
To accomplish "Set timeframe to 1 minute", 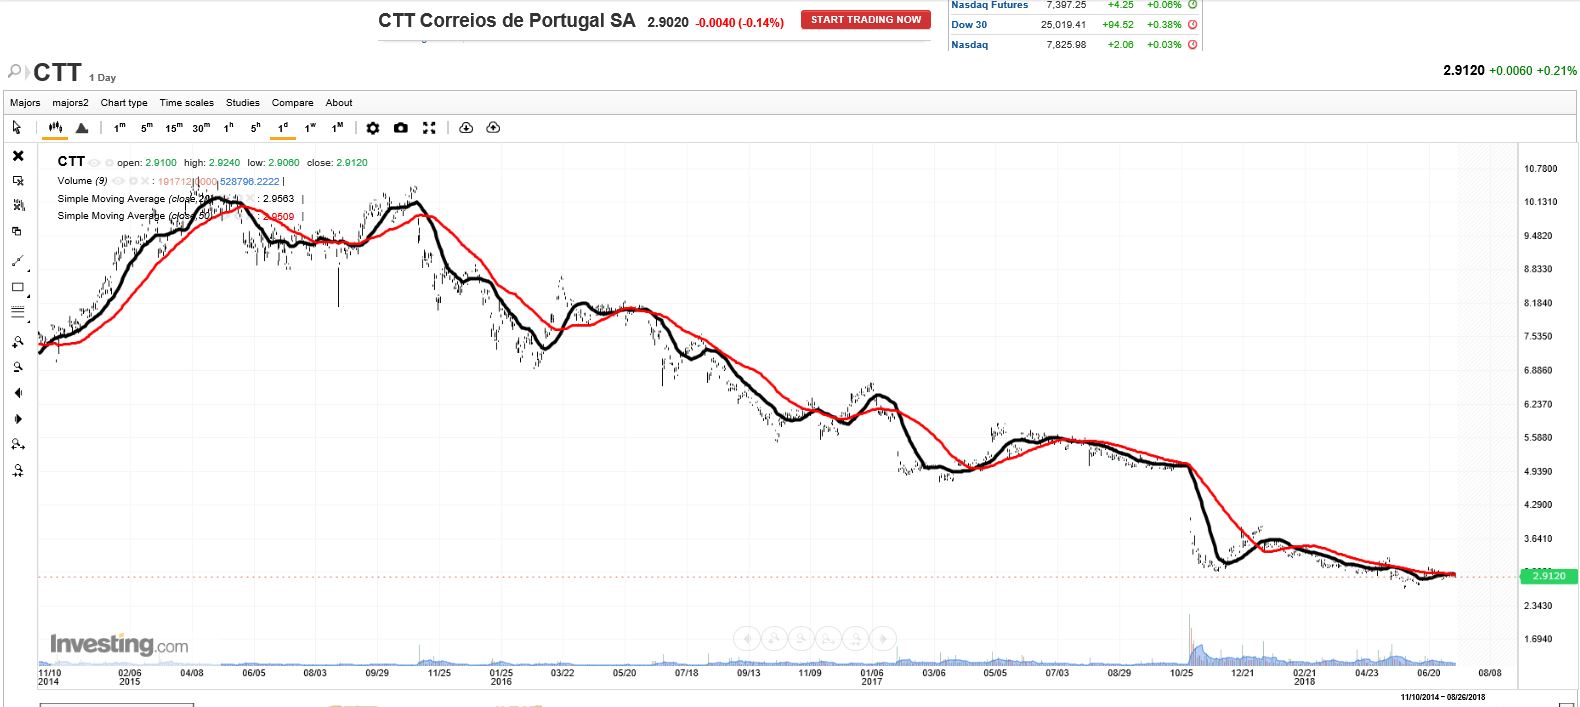I will tap(120, 128).
